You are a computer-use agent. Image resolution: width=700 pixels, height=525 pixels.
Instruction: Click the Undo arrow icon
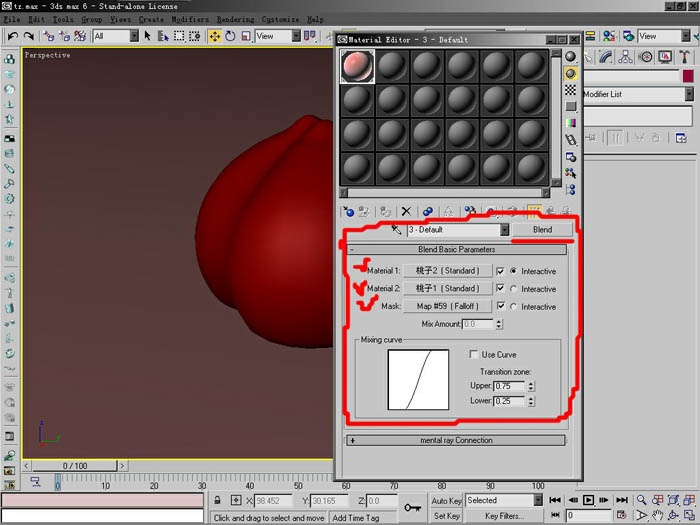point(12,36)
